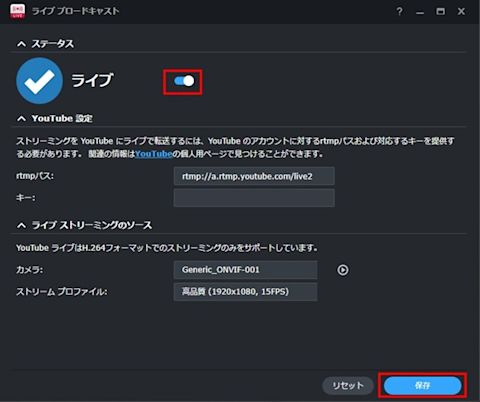Close the Live Broadcast window
480x402 pixels.
[x=461, y=12]
